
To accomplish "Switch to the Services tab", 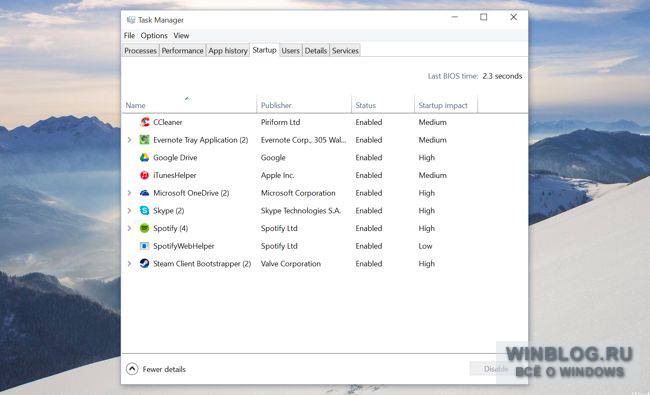I will (345, 51).
